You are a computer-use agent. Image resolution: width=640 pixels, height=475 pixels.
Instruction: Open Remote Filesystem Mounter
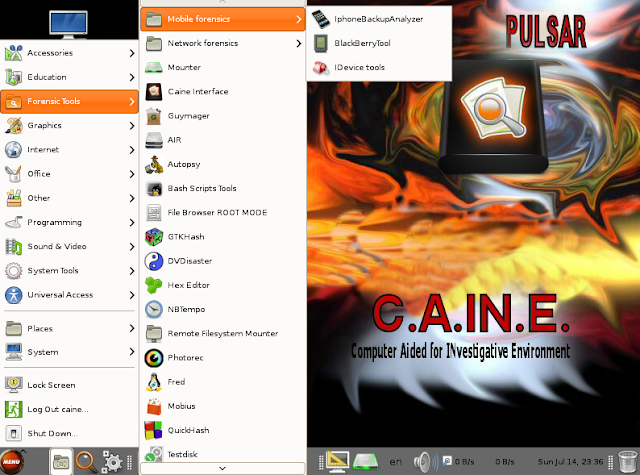point(222,333)
